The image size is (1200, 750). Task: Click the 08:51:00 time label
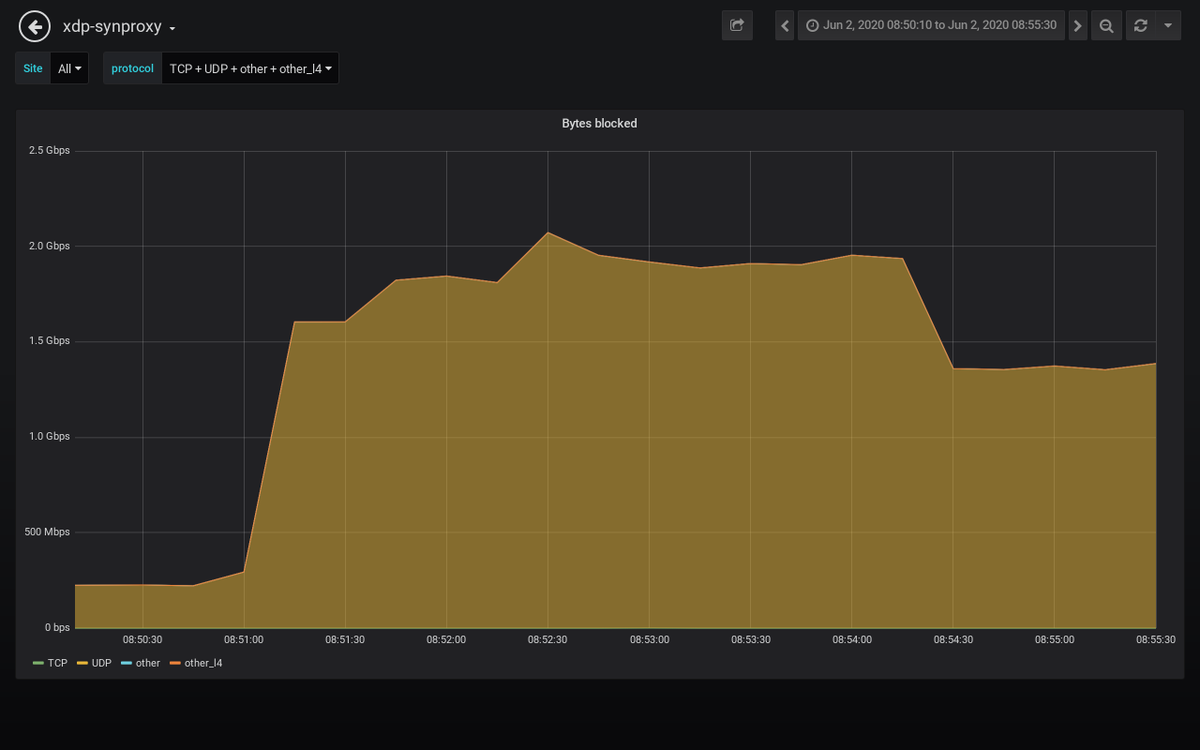(244, 640)
